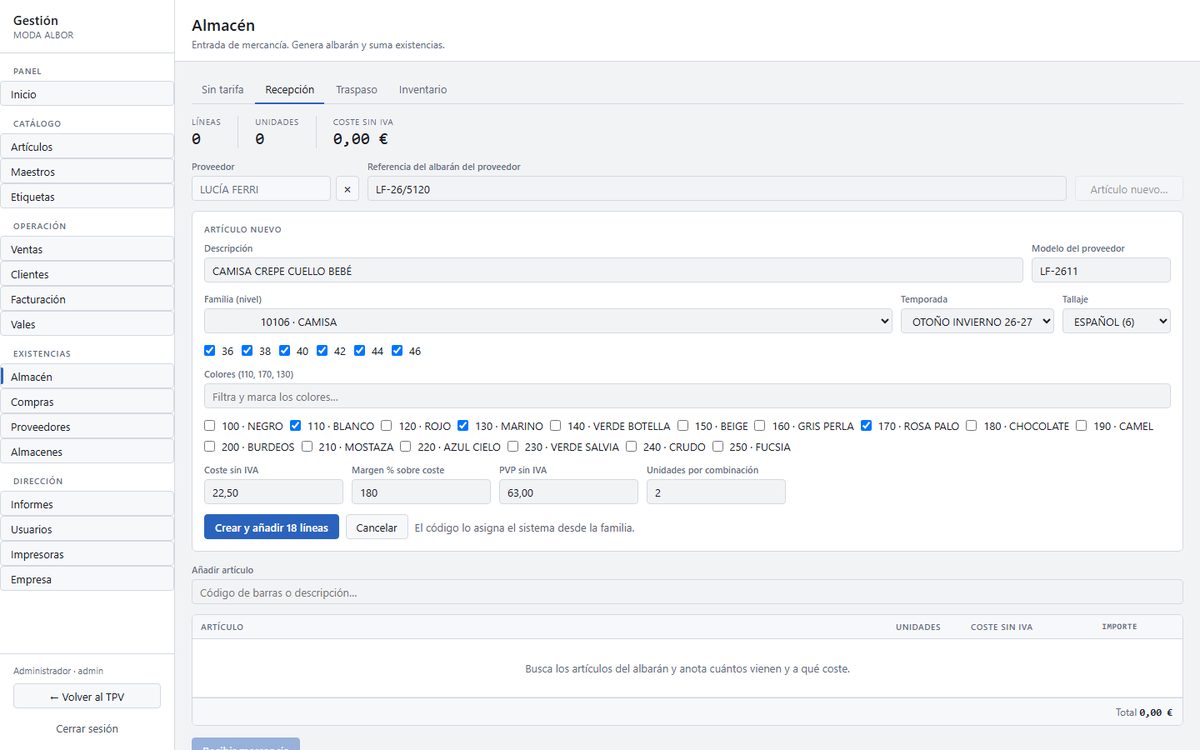The height and width of the screenshot is (750, 1200).
Task: Switch to the Sin tarifa tab
Action: tap(223, 90)
